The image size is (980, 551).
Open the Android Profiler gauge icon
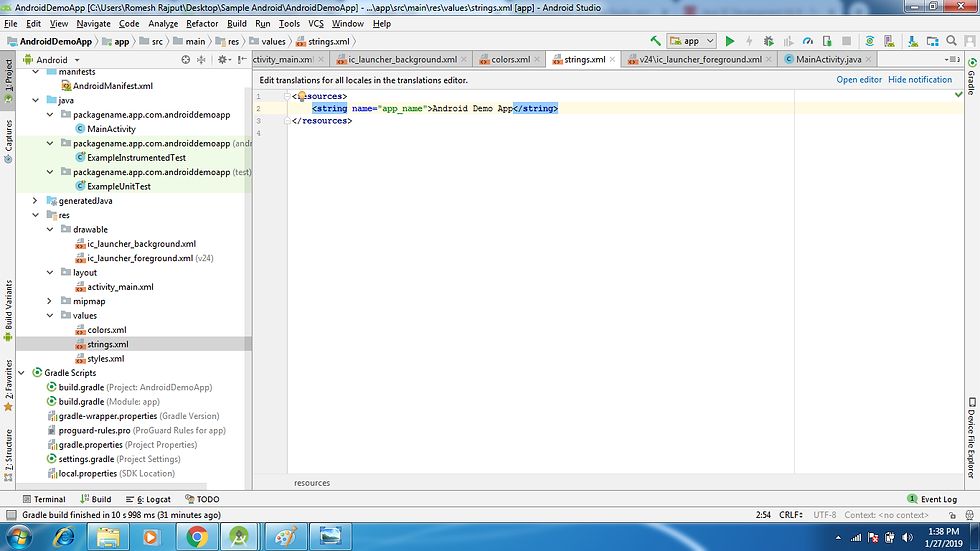[x=808, y=41]
